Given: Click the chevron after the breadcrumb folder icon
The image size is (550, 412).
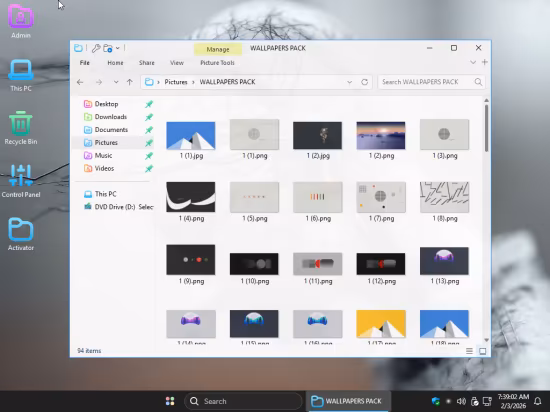Looking at the screenshot, I should tap(159, 82).
